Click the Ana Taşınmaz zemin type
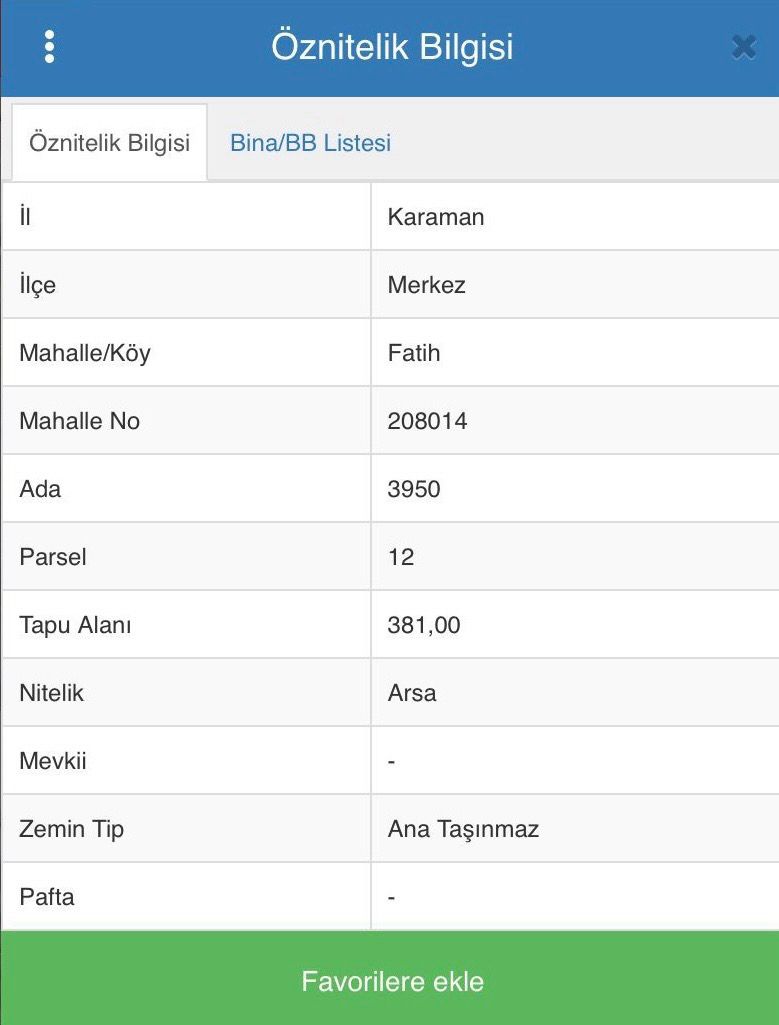 point(464,828)
